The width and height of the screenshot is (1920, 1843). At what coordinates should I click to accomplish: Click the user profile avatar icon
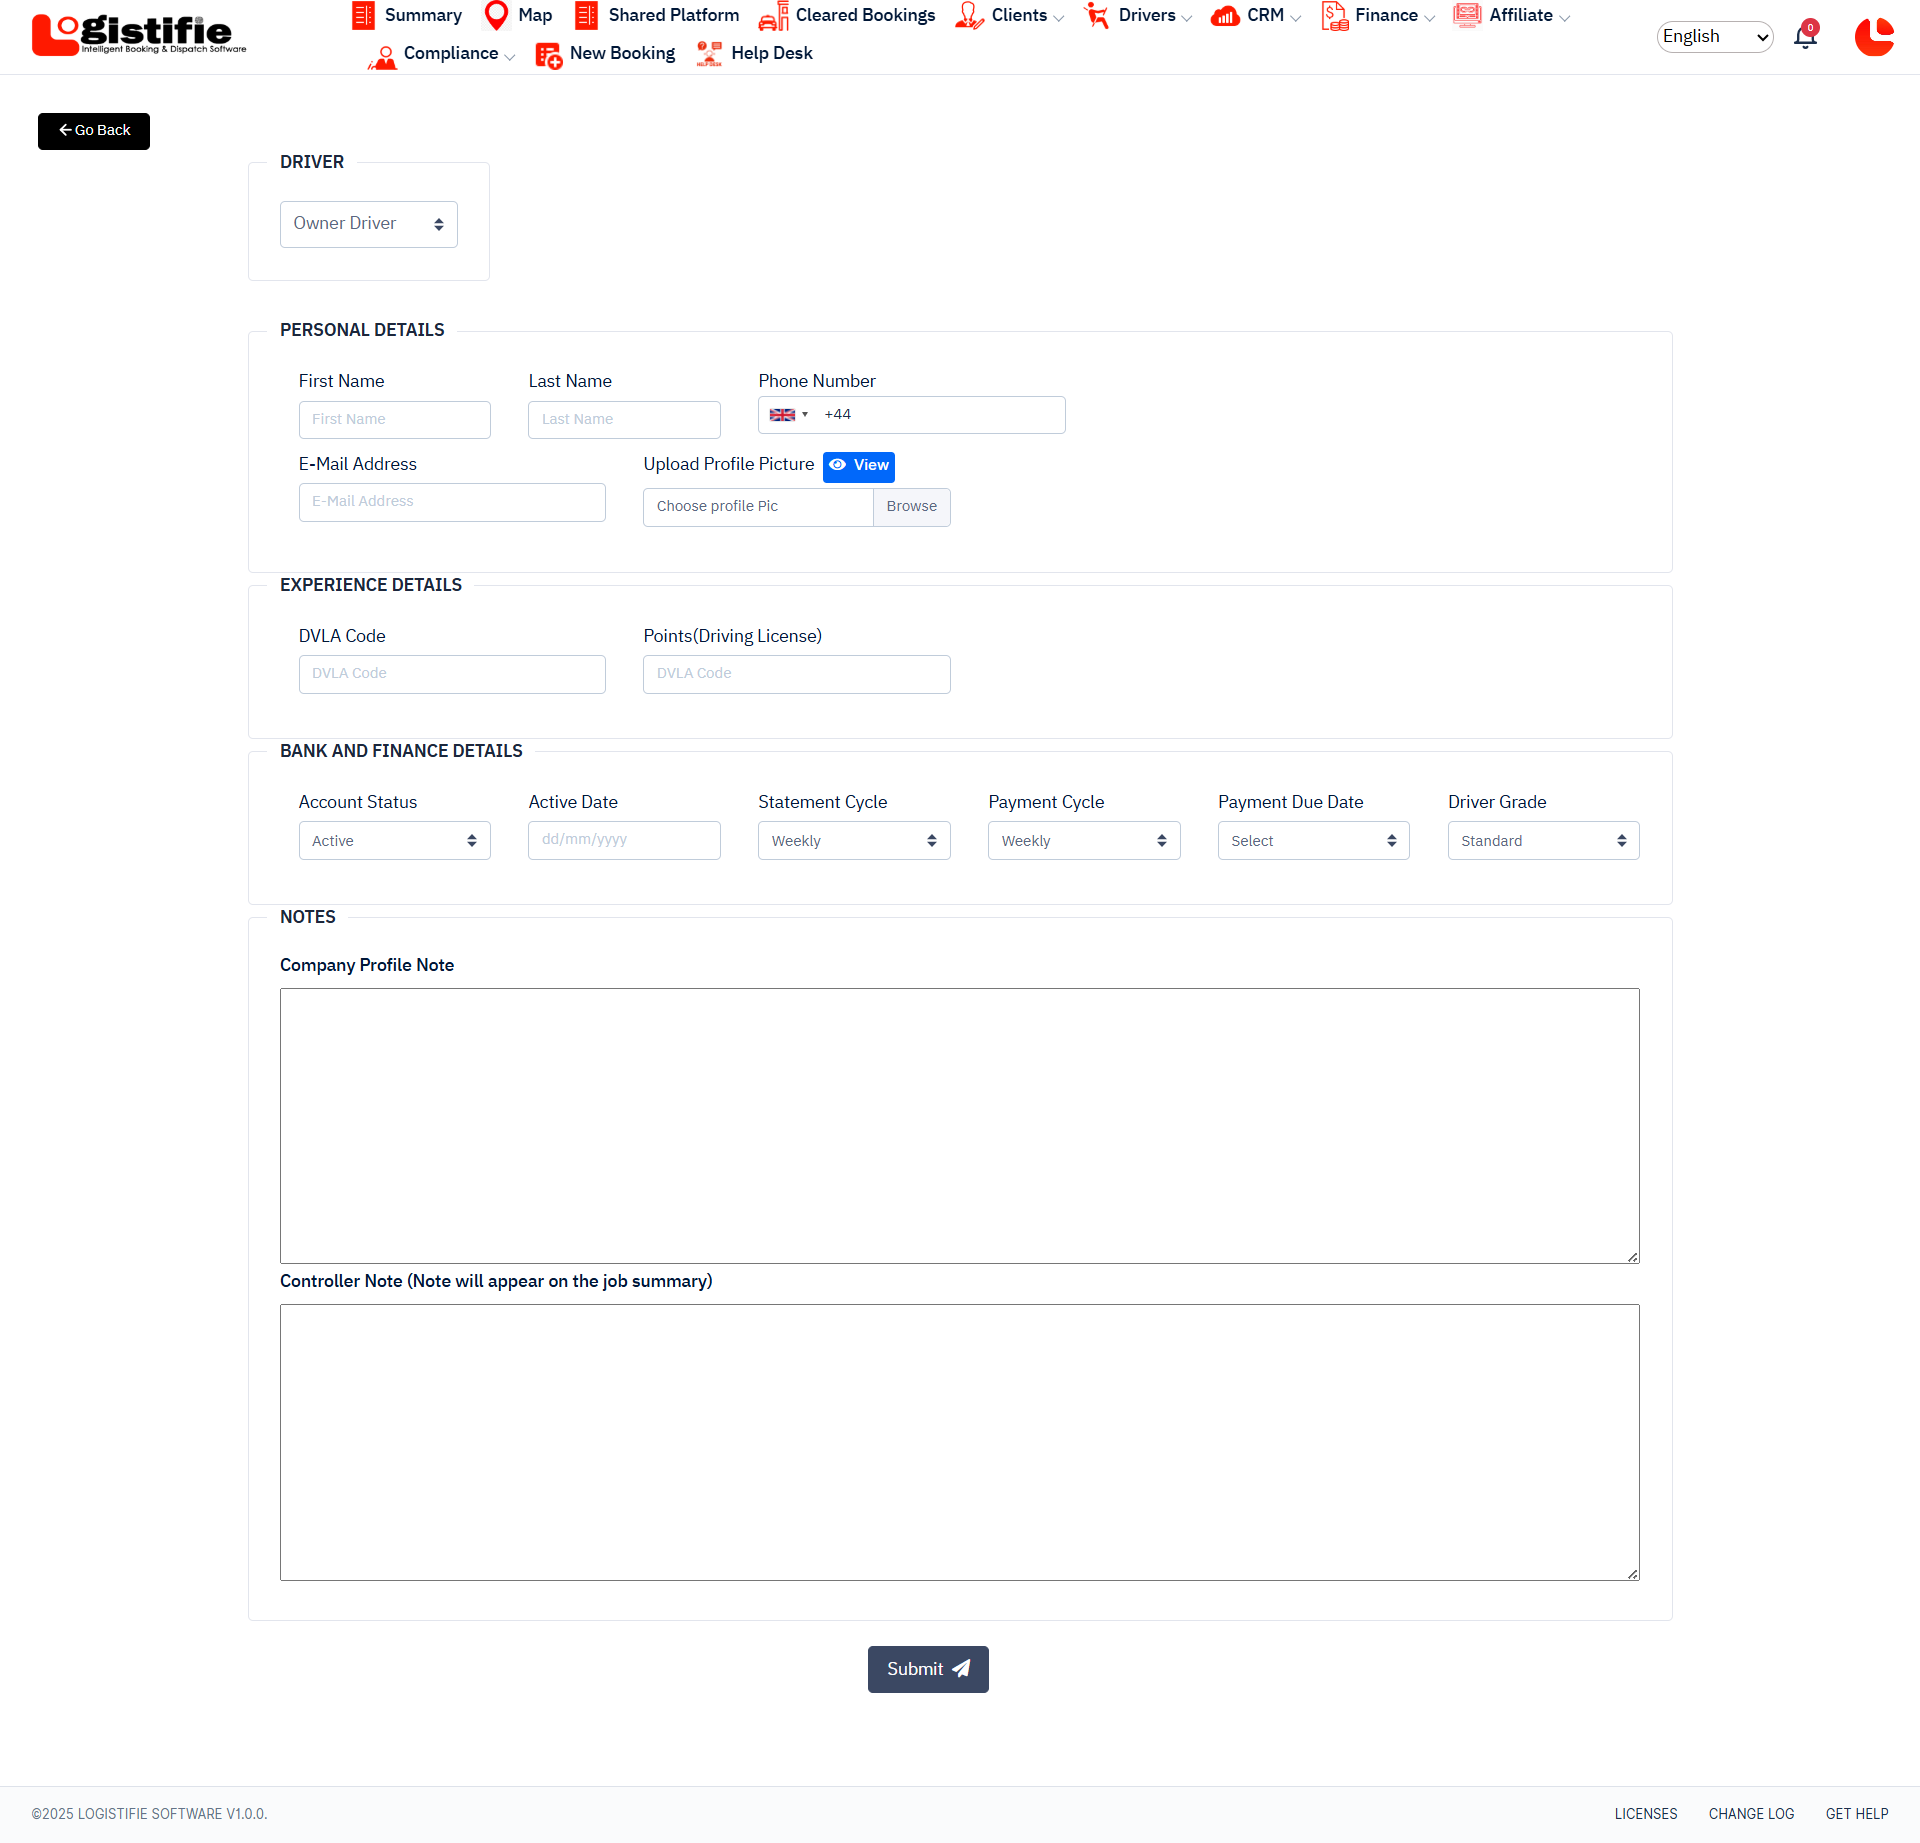click(x=1874, y=37)
